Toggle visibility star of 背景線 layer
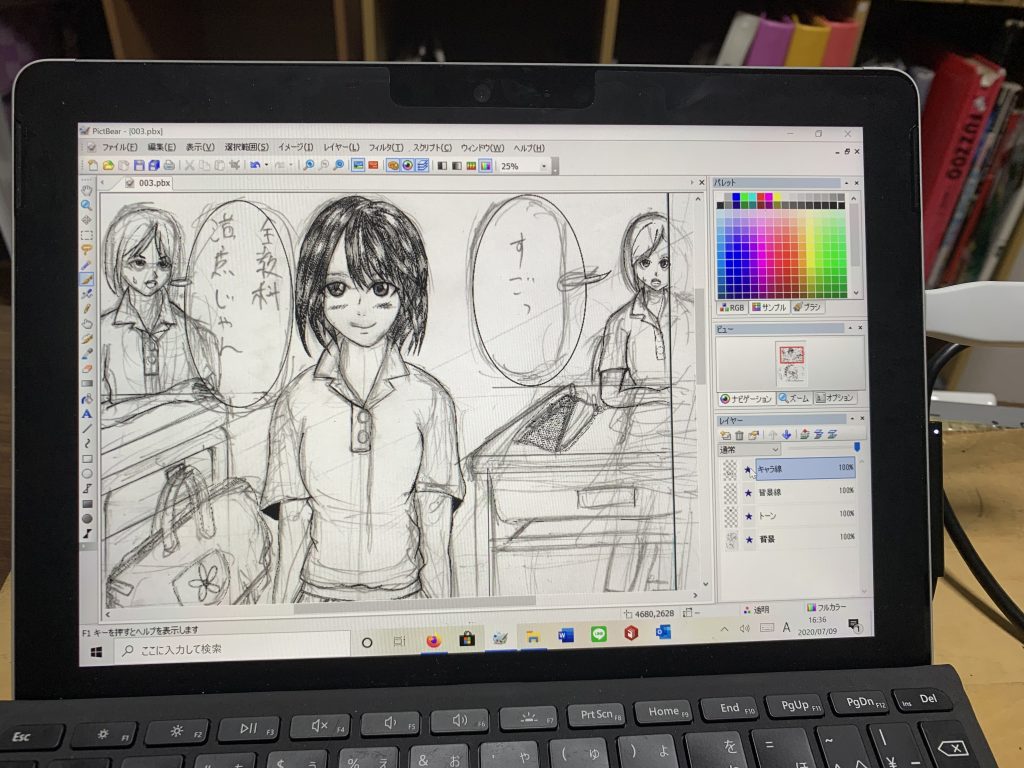This screenshot has height=768, width=1024. click(x=748, y=492)
